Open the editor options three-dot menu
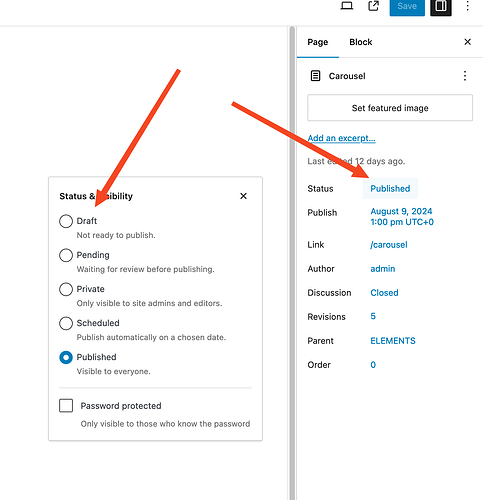Viewport: 483px width, 500px height. pyautogui.click(x=467, y=6)
